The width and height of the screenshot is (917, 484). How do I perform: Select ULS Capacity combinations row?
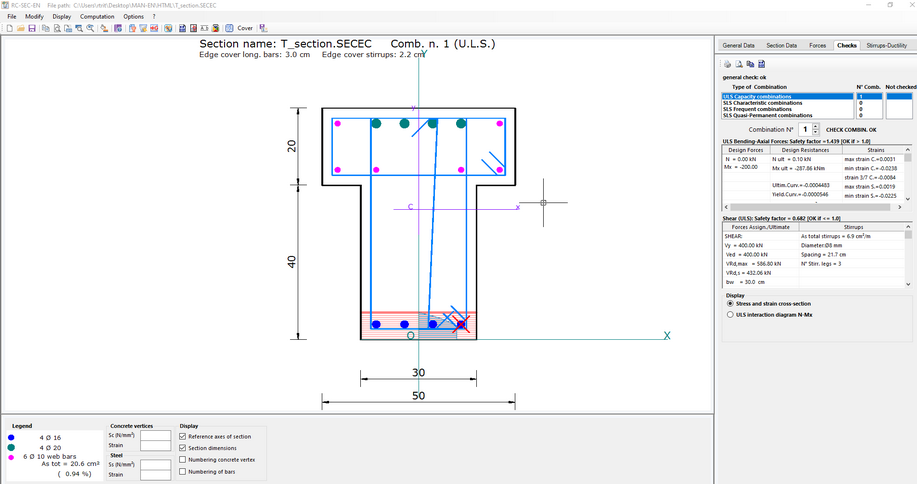[x=788, y=96]
